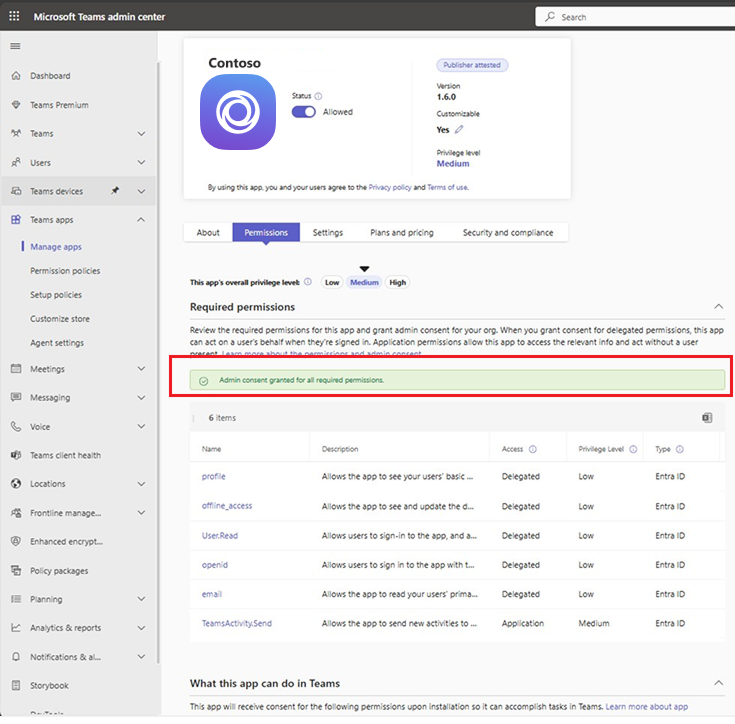The width and height of the screenshot is (735, 724).
Task: Expand the Users menu chevron
Action: tap(141, 162)
